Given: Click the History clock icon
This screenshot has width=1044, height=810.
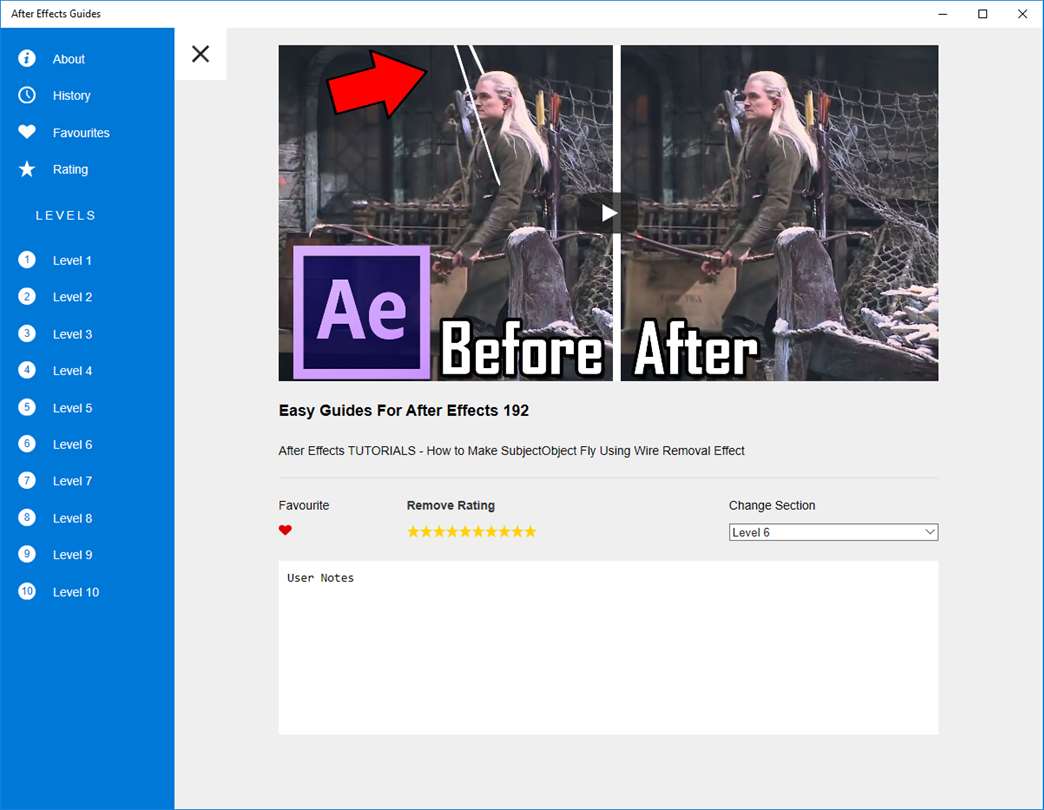Looking at the screenshot, I should point(27,95).
